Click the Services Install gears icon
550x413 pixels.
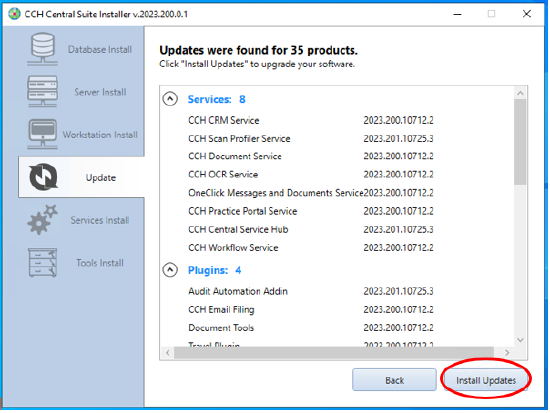pos(42,220)
